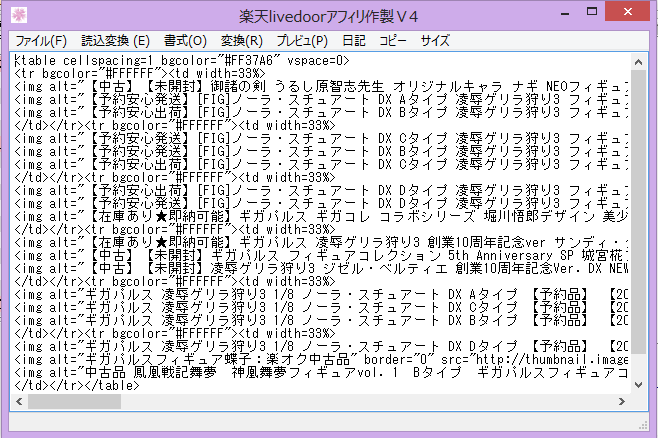Click the horizontal scrollbar left arrow

click(x=19, y=402)
